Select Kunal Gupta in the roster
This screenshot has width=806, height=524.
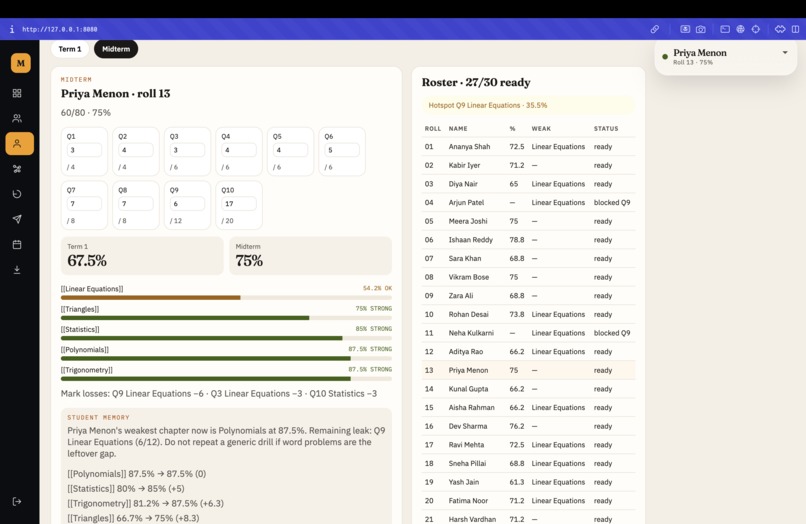tap(528, 389)
